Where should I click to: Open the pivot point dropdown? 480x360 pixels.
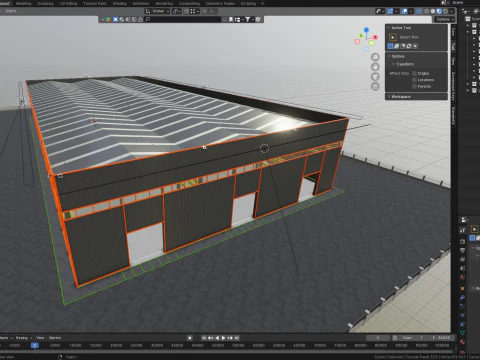click(x=176, y=11)
